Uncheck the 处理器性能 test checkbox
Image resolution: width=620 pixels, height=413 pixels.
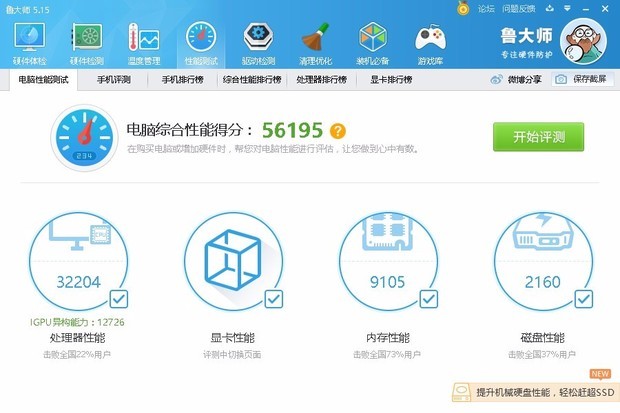click(x=119, y=299)
